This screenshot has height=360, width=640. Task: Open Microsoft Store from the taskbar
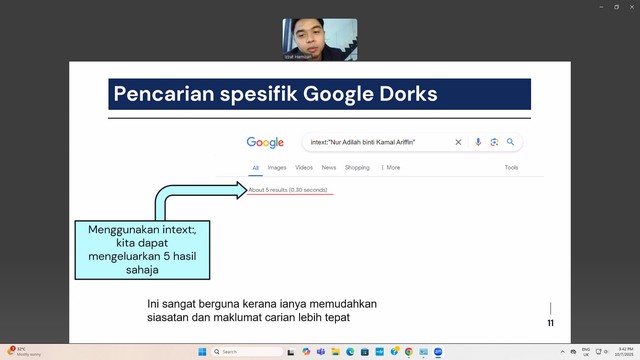pos(365,352)
